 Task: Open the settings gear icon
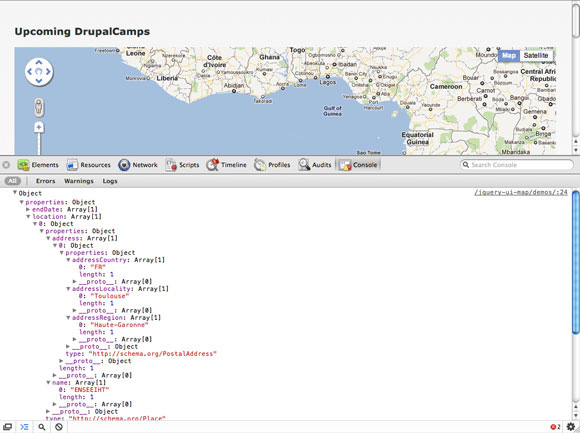pos(571,427)
